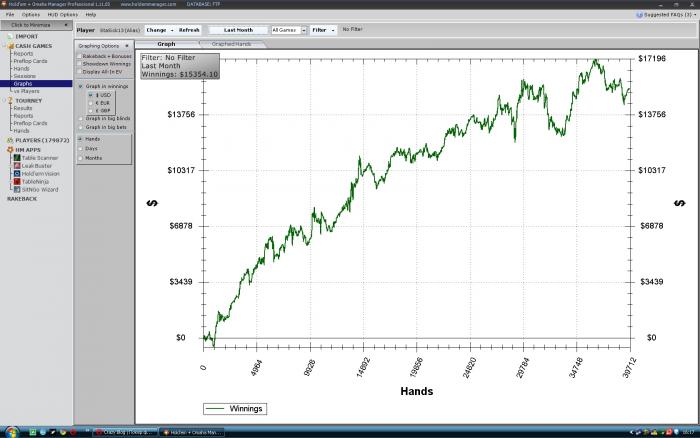Click the HM Apps gear icon

(10, 150)
